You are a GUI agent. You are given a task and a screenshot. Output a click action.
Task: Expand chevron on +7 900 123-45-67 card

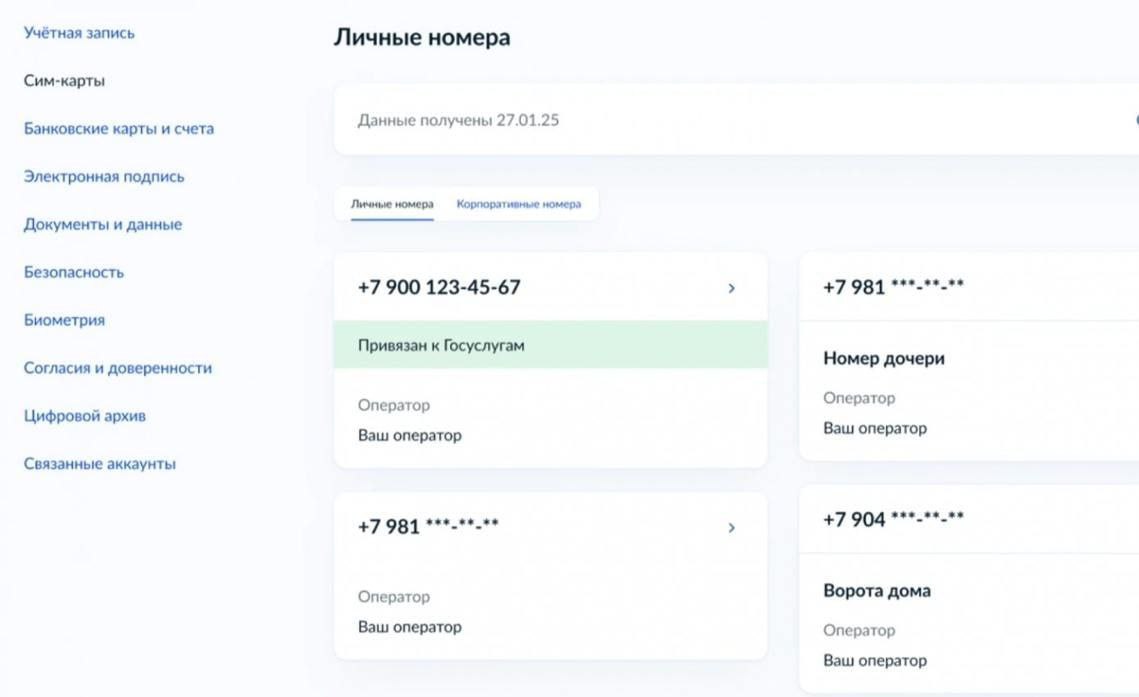coord(731,288)
